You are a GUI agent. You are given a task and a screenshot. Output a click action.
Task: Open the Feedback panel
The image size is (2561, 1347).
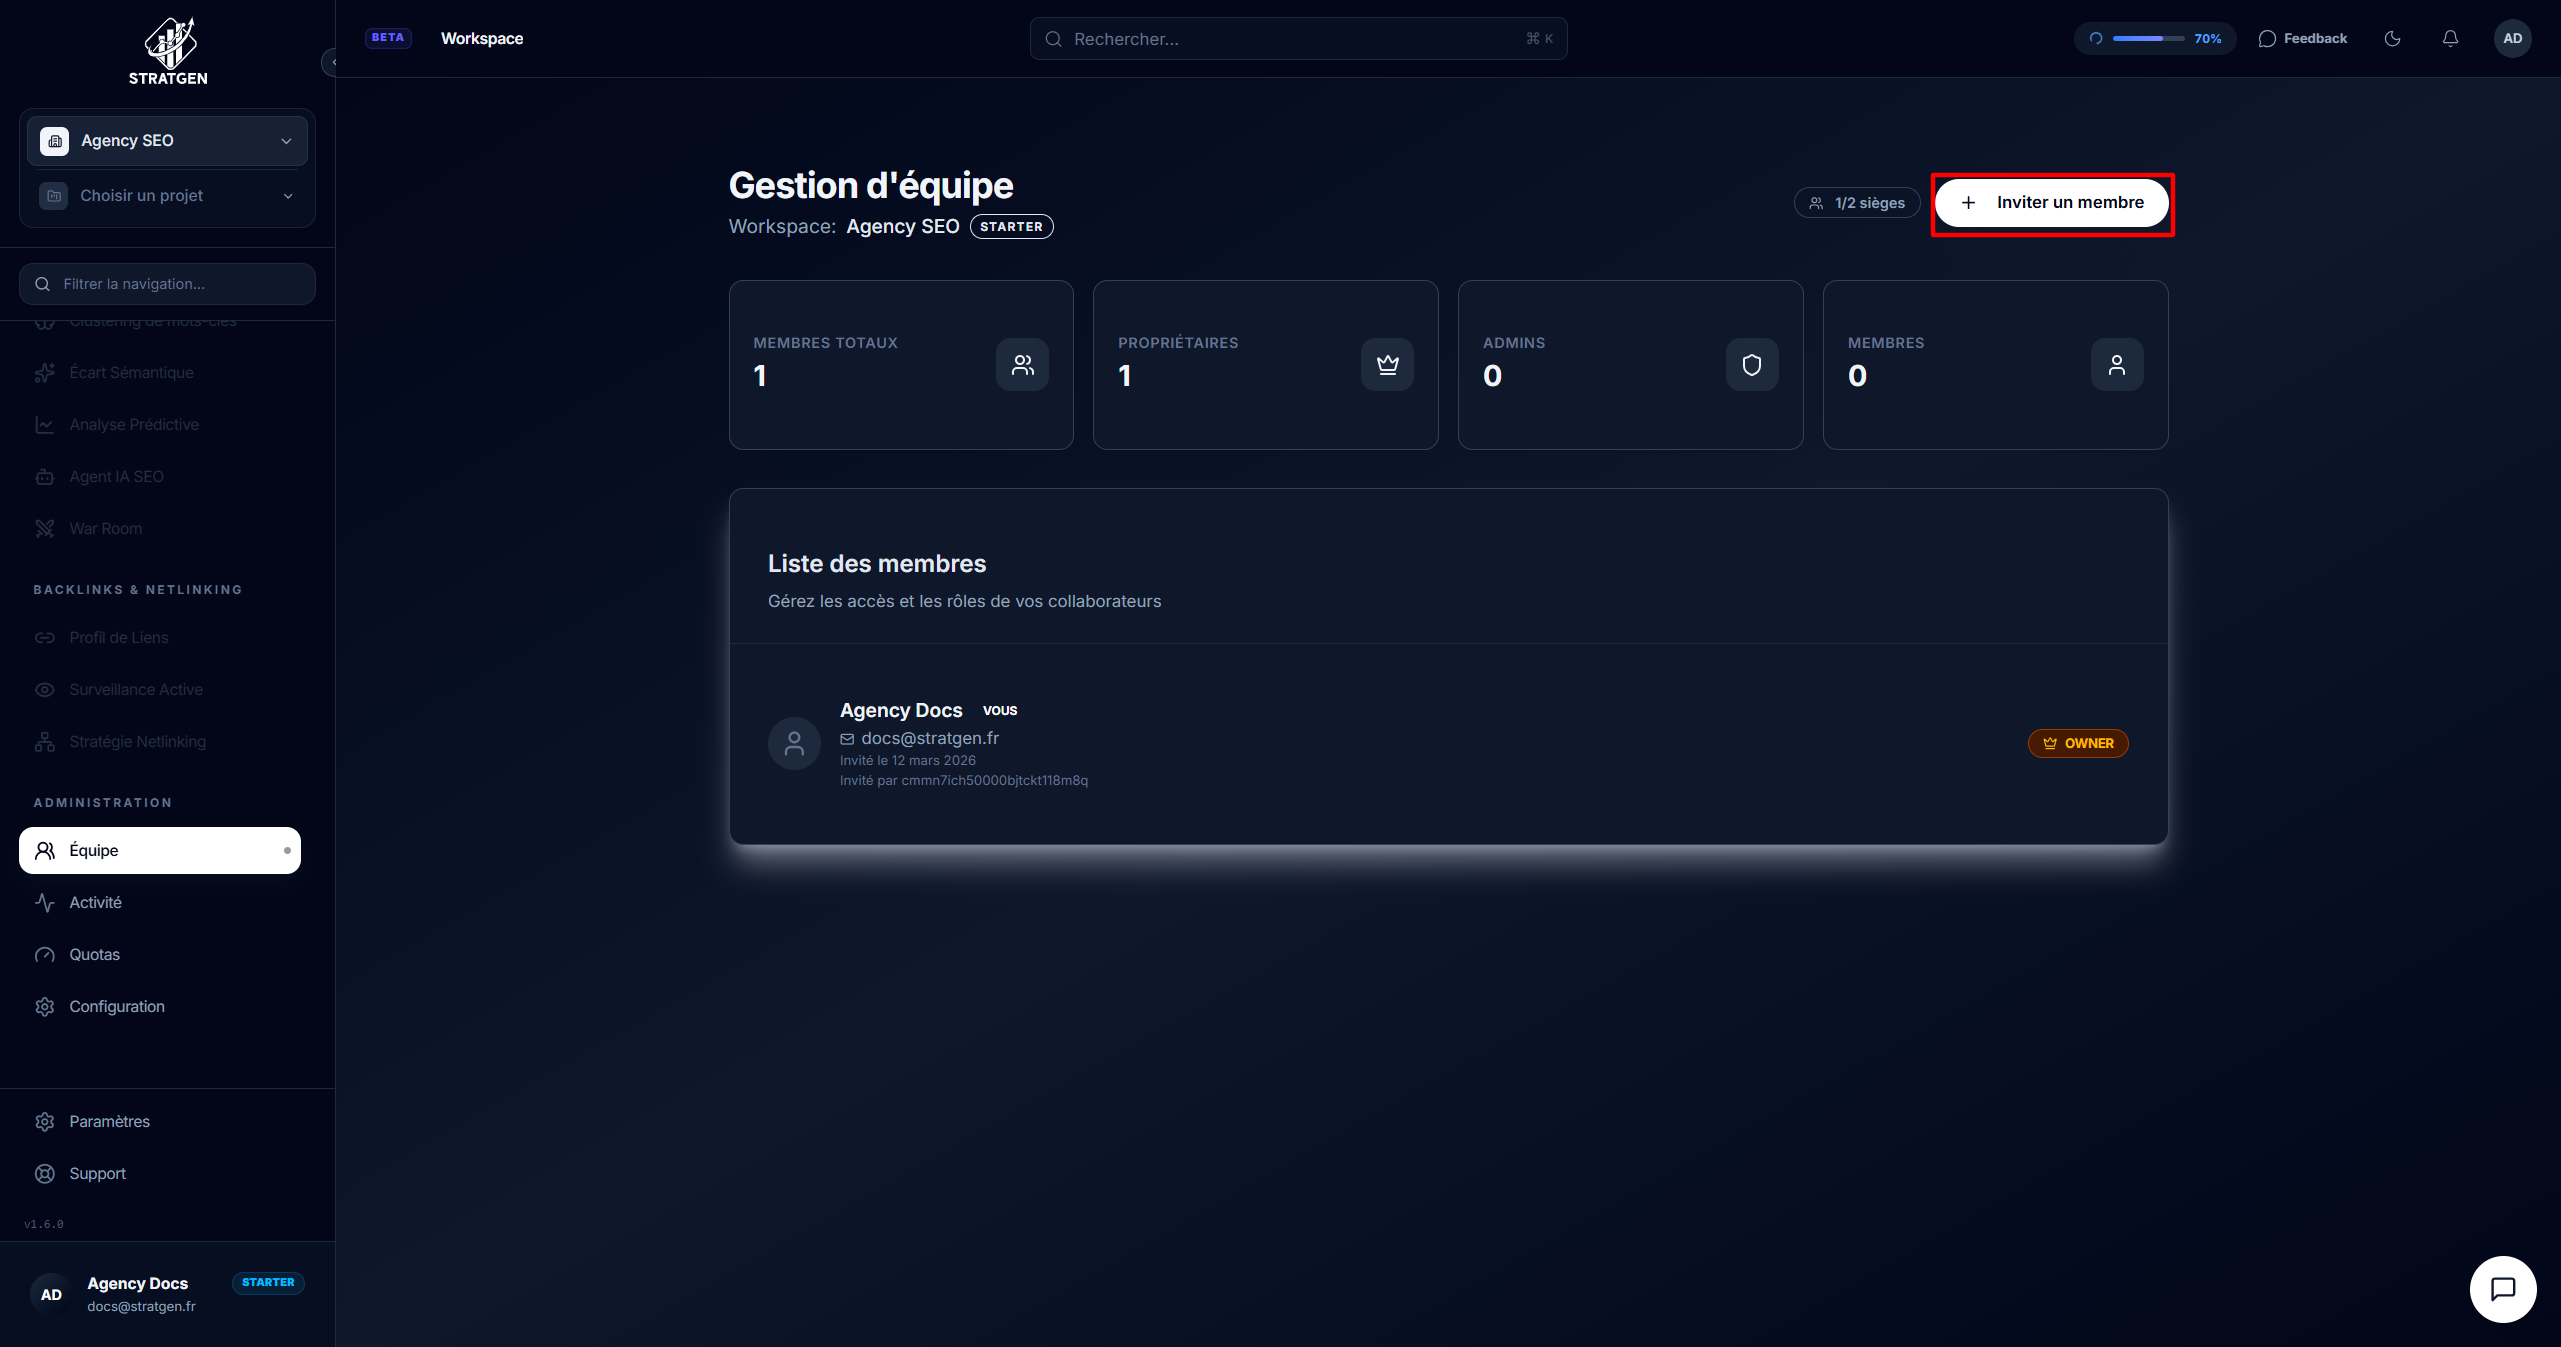(x=2303, y=38)
